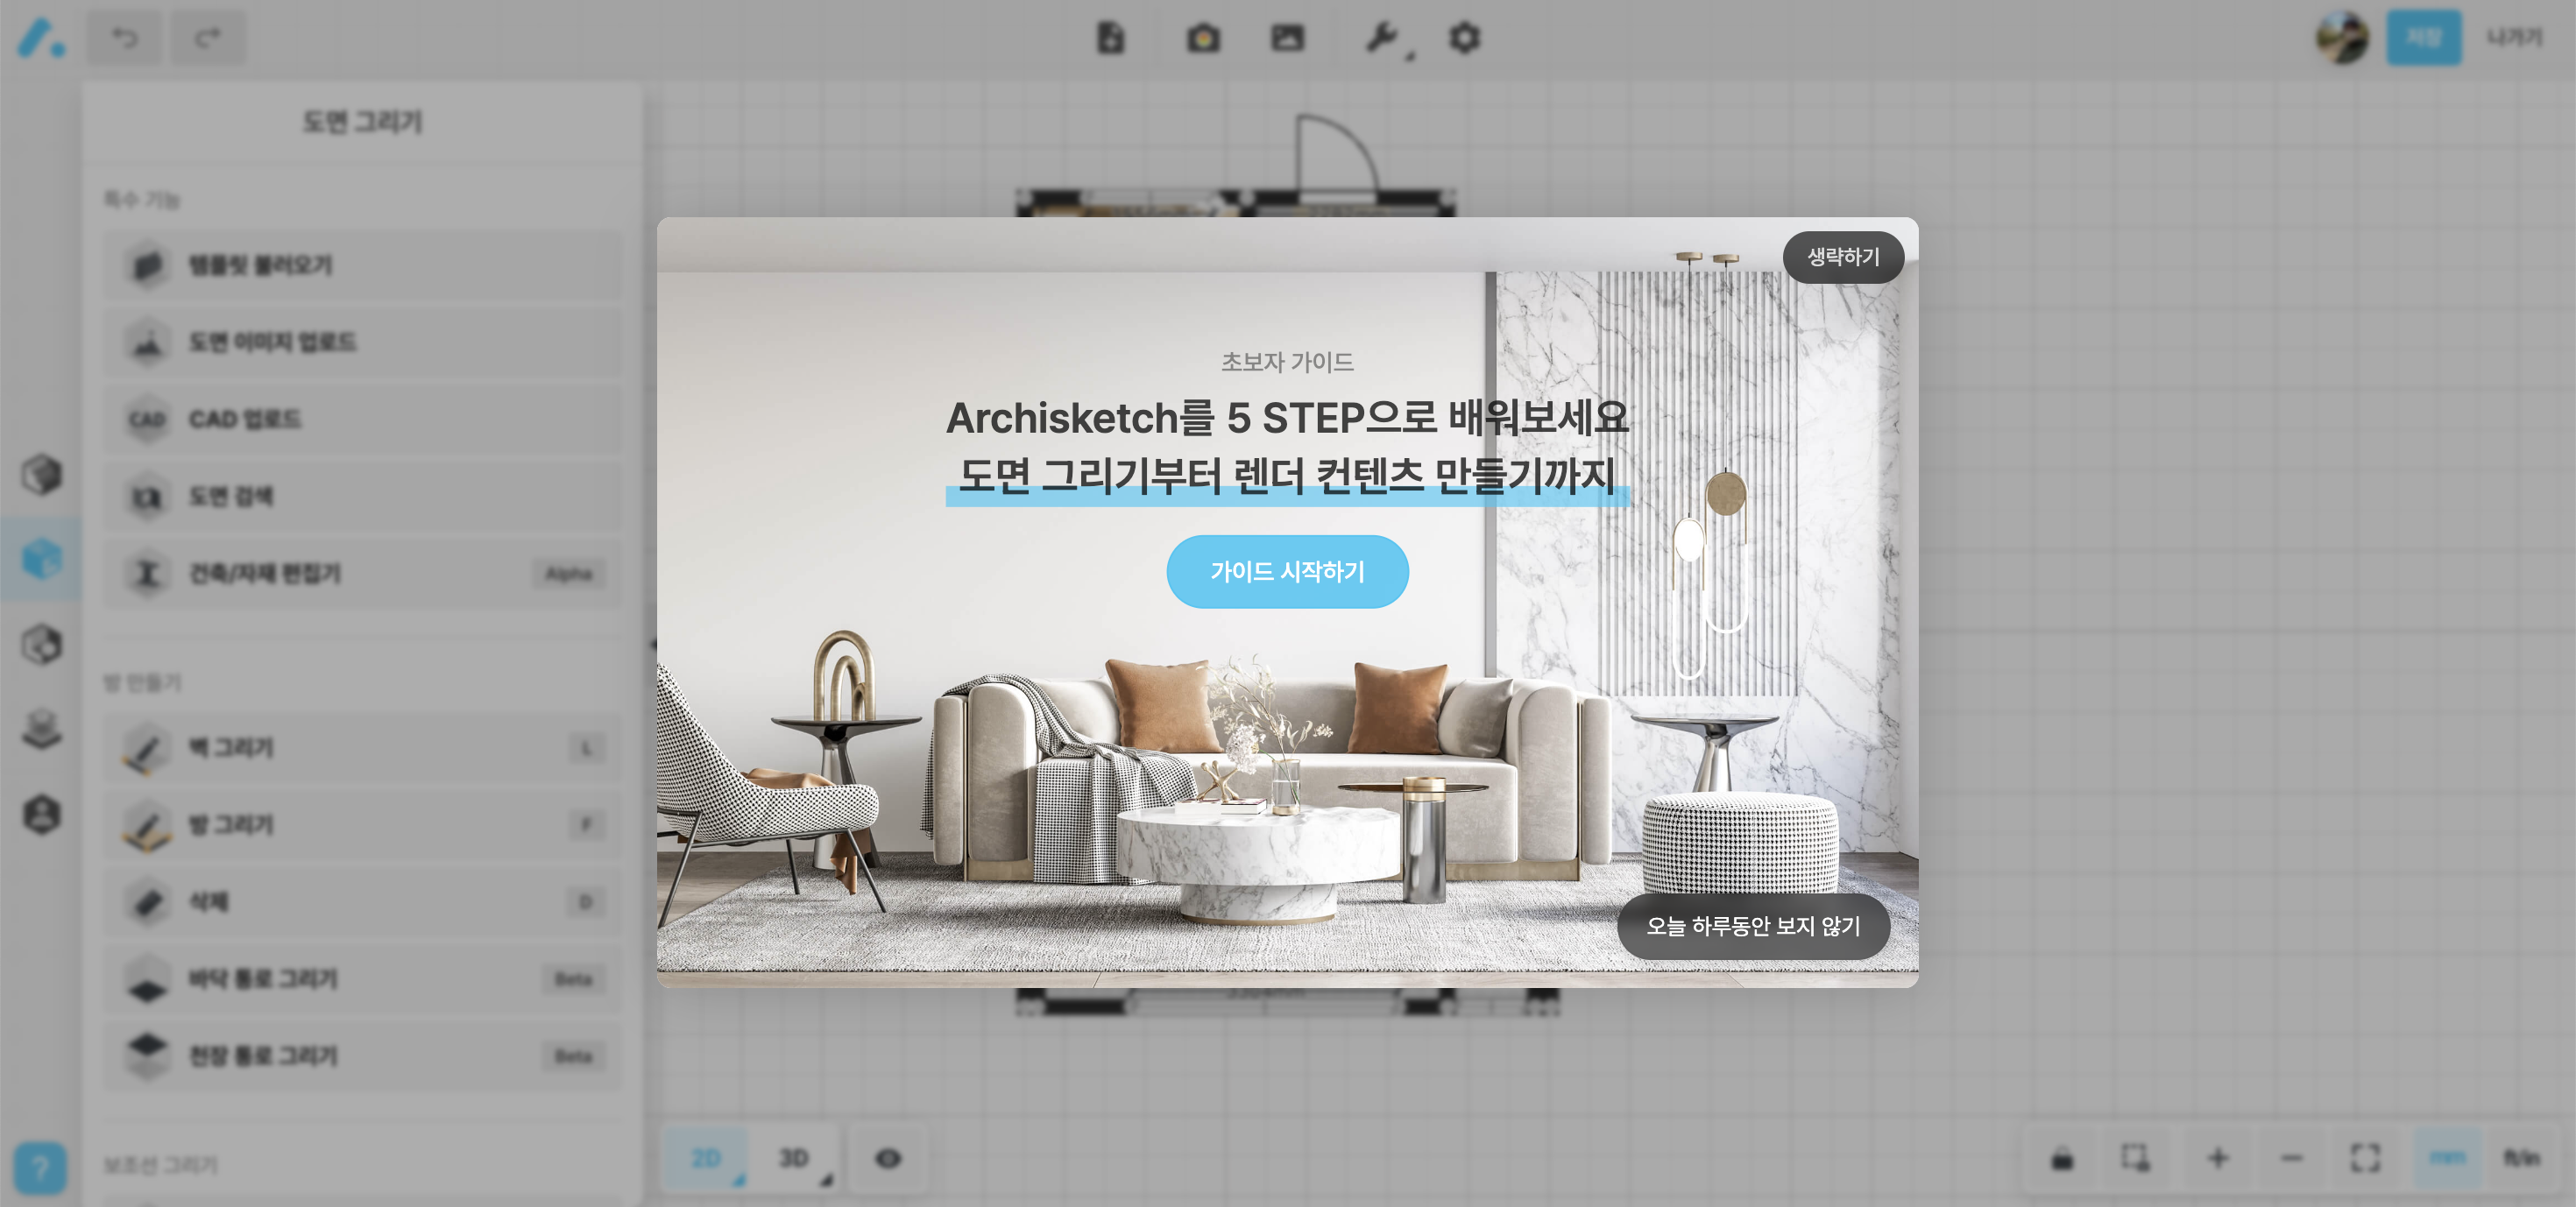
Task: Click the 가이드 시작하기 button
Action: click(x=1287, y=571)
